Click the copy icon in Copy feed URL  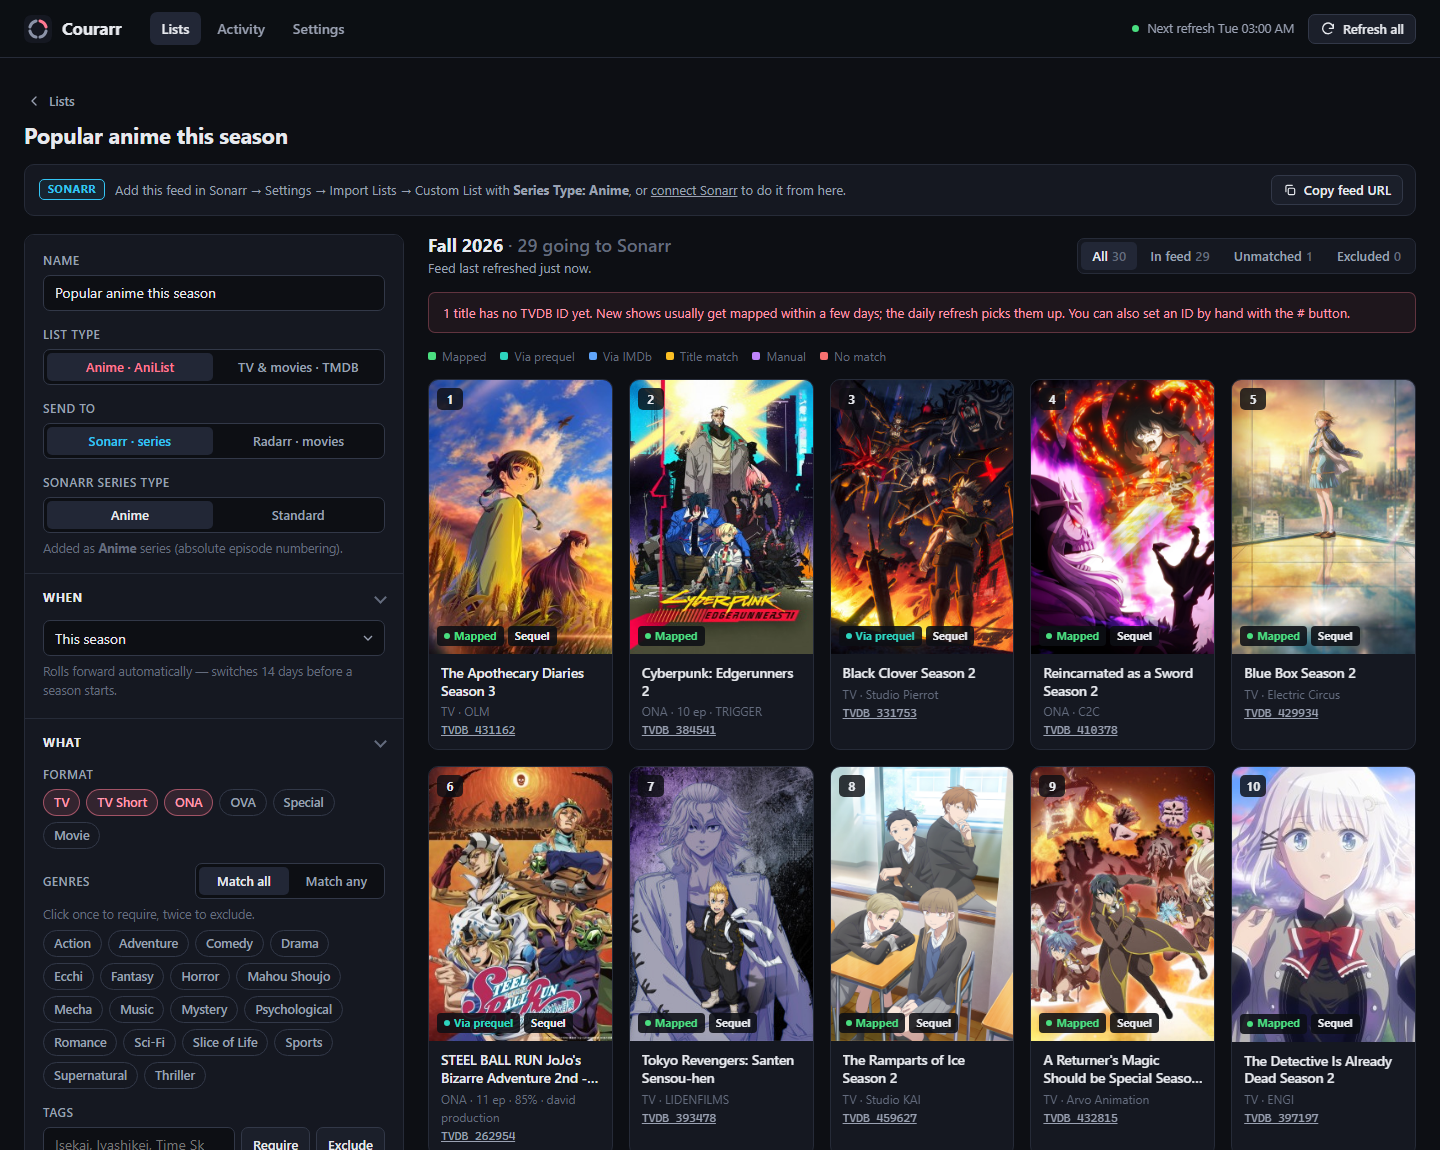(1290, 190)
